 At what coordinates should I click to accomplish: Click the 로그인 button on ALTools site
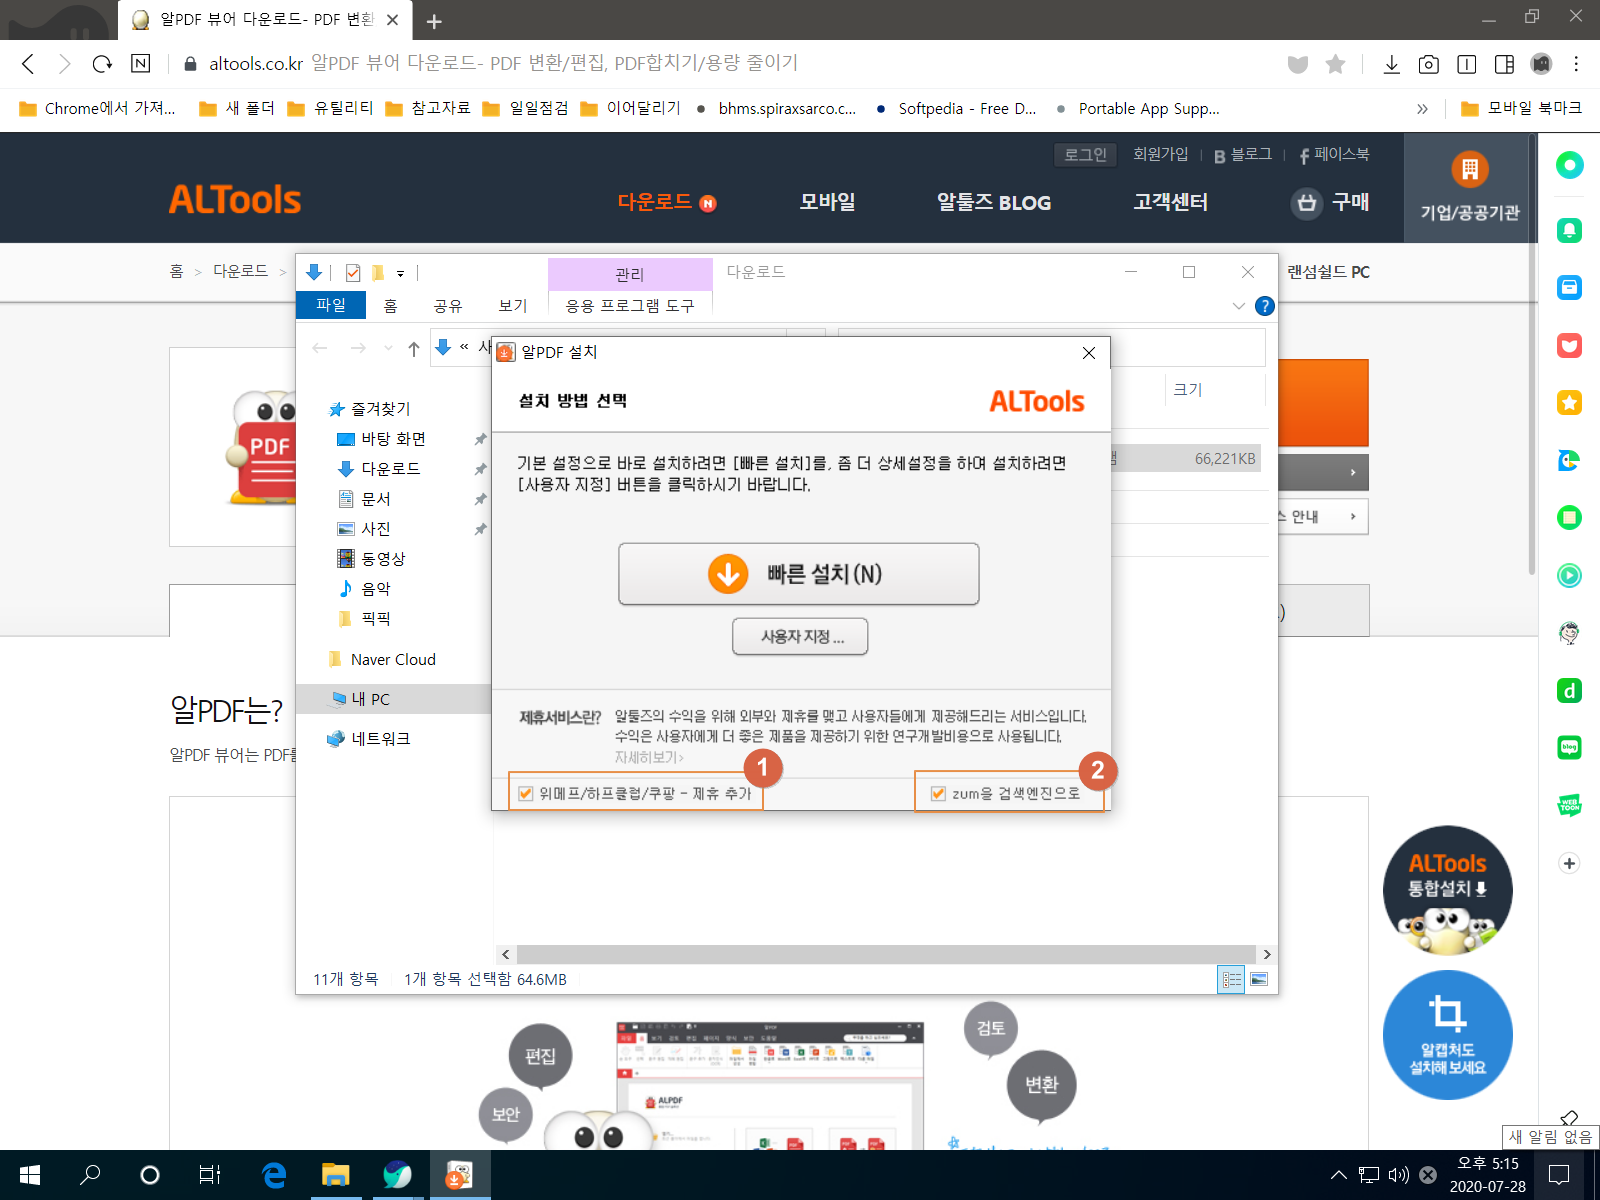pyautogui.click(x=1085, y=154)
